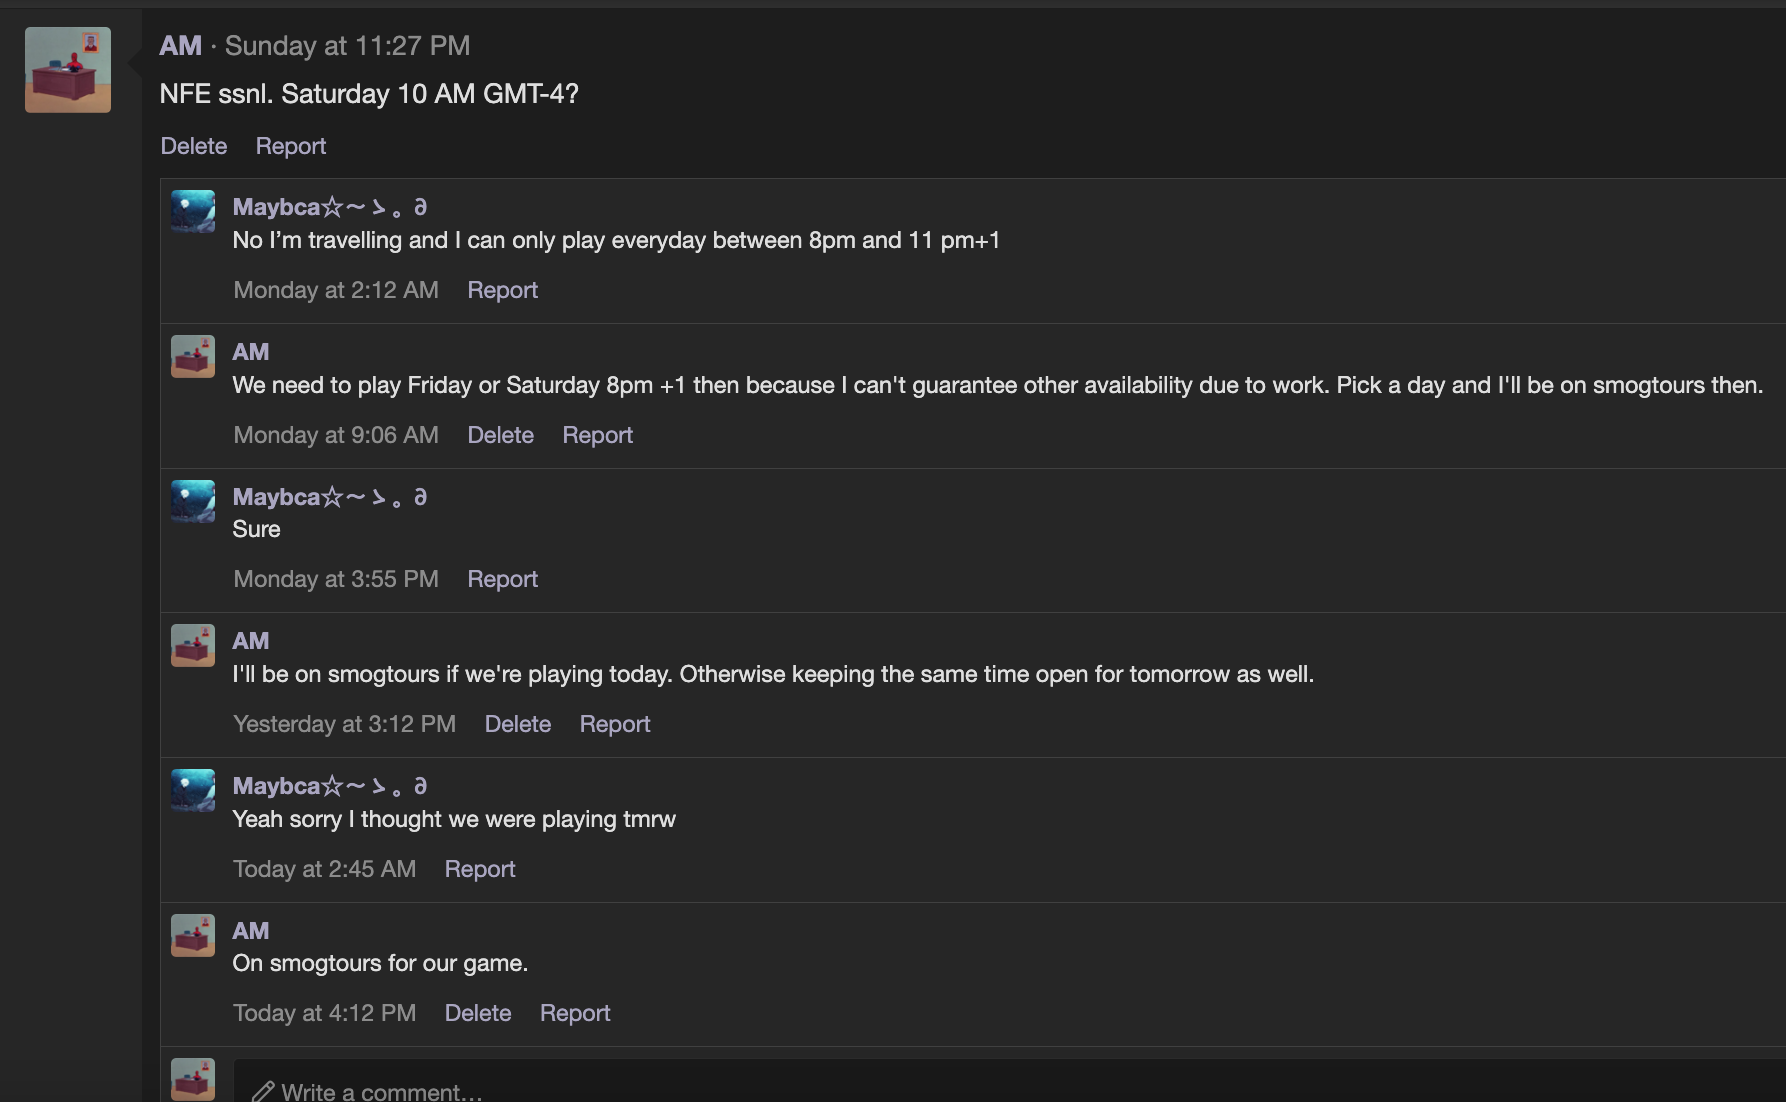Click AM's avatar beside "On smogtours" comment
Image resolution: width=1786 pixels, height=1102 pixels.
[x=193, y=935]
